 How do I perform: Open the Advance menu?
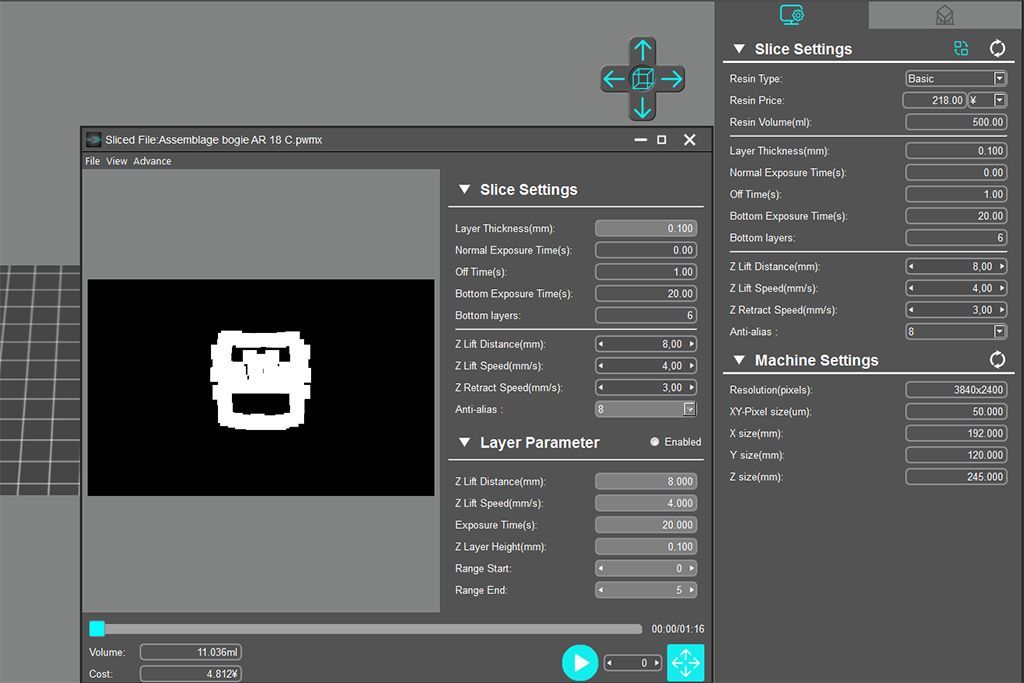click(x=152, y=161)
